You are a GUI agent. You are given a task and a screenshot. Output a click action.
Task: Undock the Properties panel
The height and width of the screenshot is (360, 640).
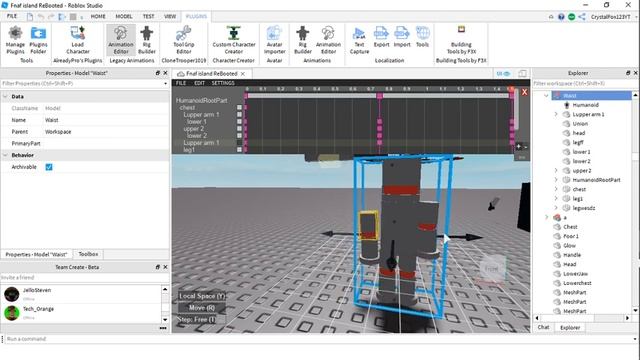coord(158,73)
